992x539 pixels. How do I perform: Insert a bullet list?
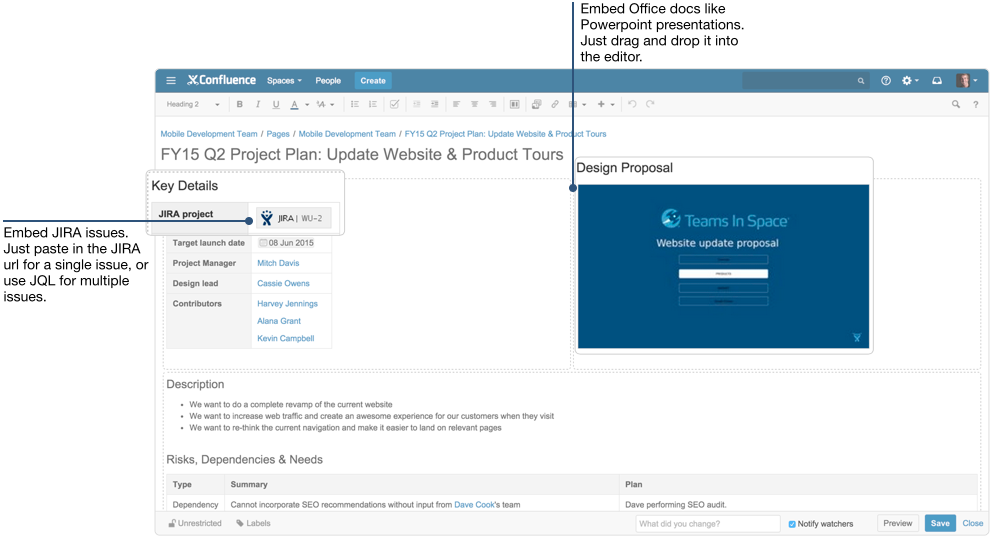click(x=355, y=104)
